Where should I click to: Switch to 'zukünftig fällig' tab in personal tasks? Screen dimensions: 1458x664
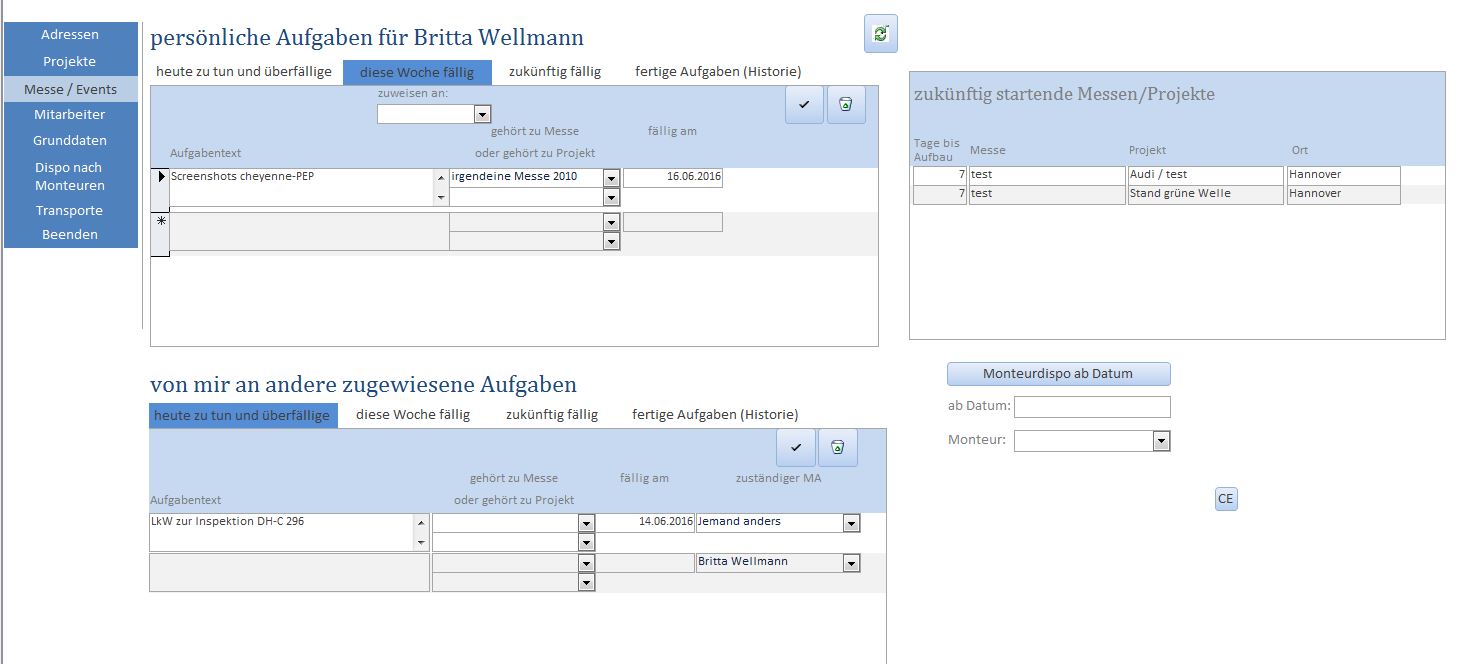[x=555, y=72]
